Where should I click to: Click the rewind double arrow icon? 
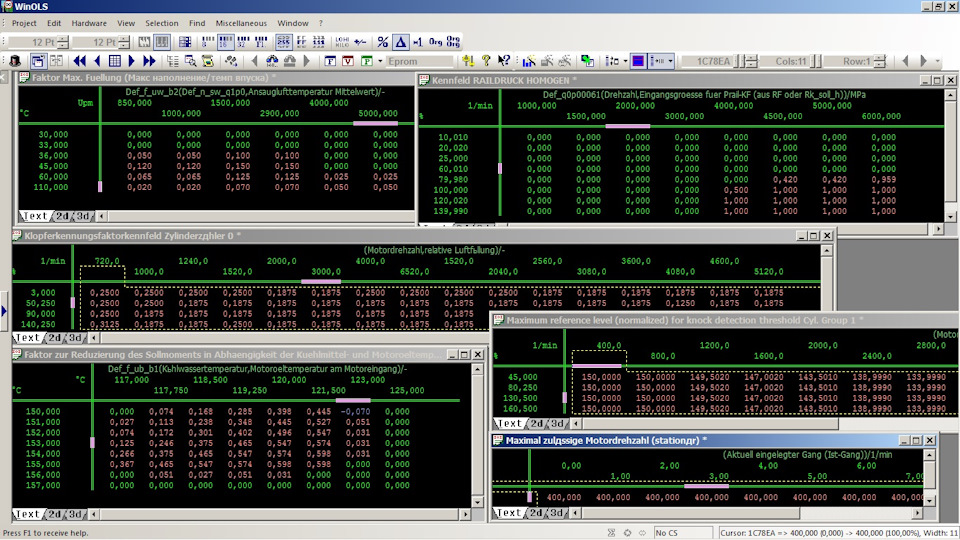coord(78,61)
